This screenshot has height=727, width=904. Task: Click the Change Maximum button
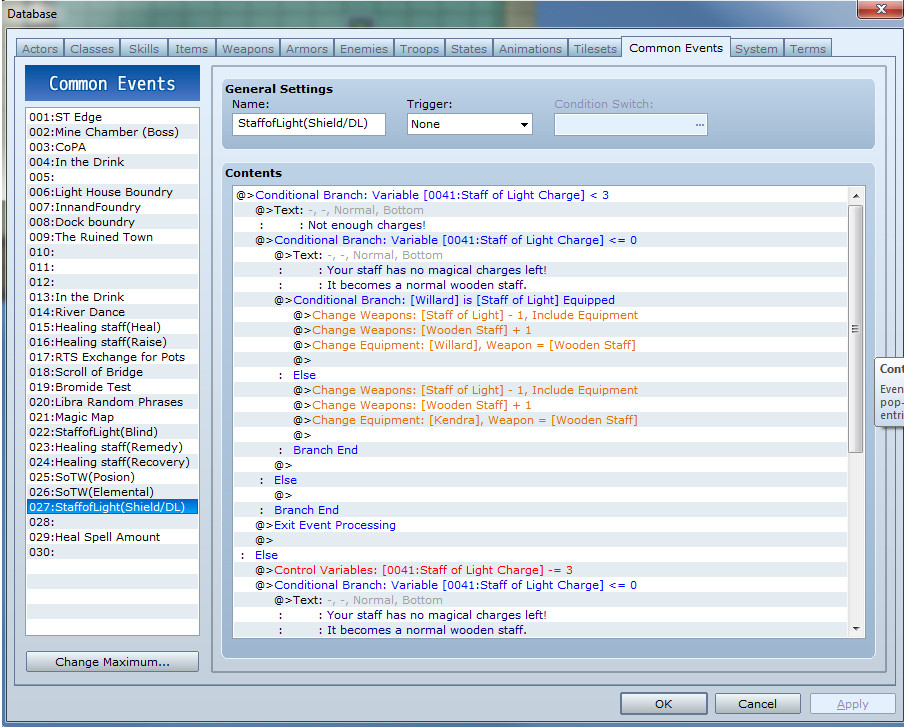pos(111,661)
